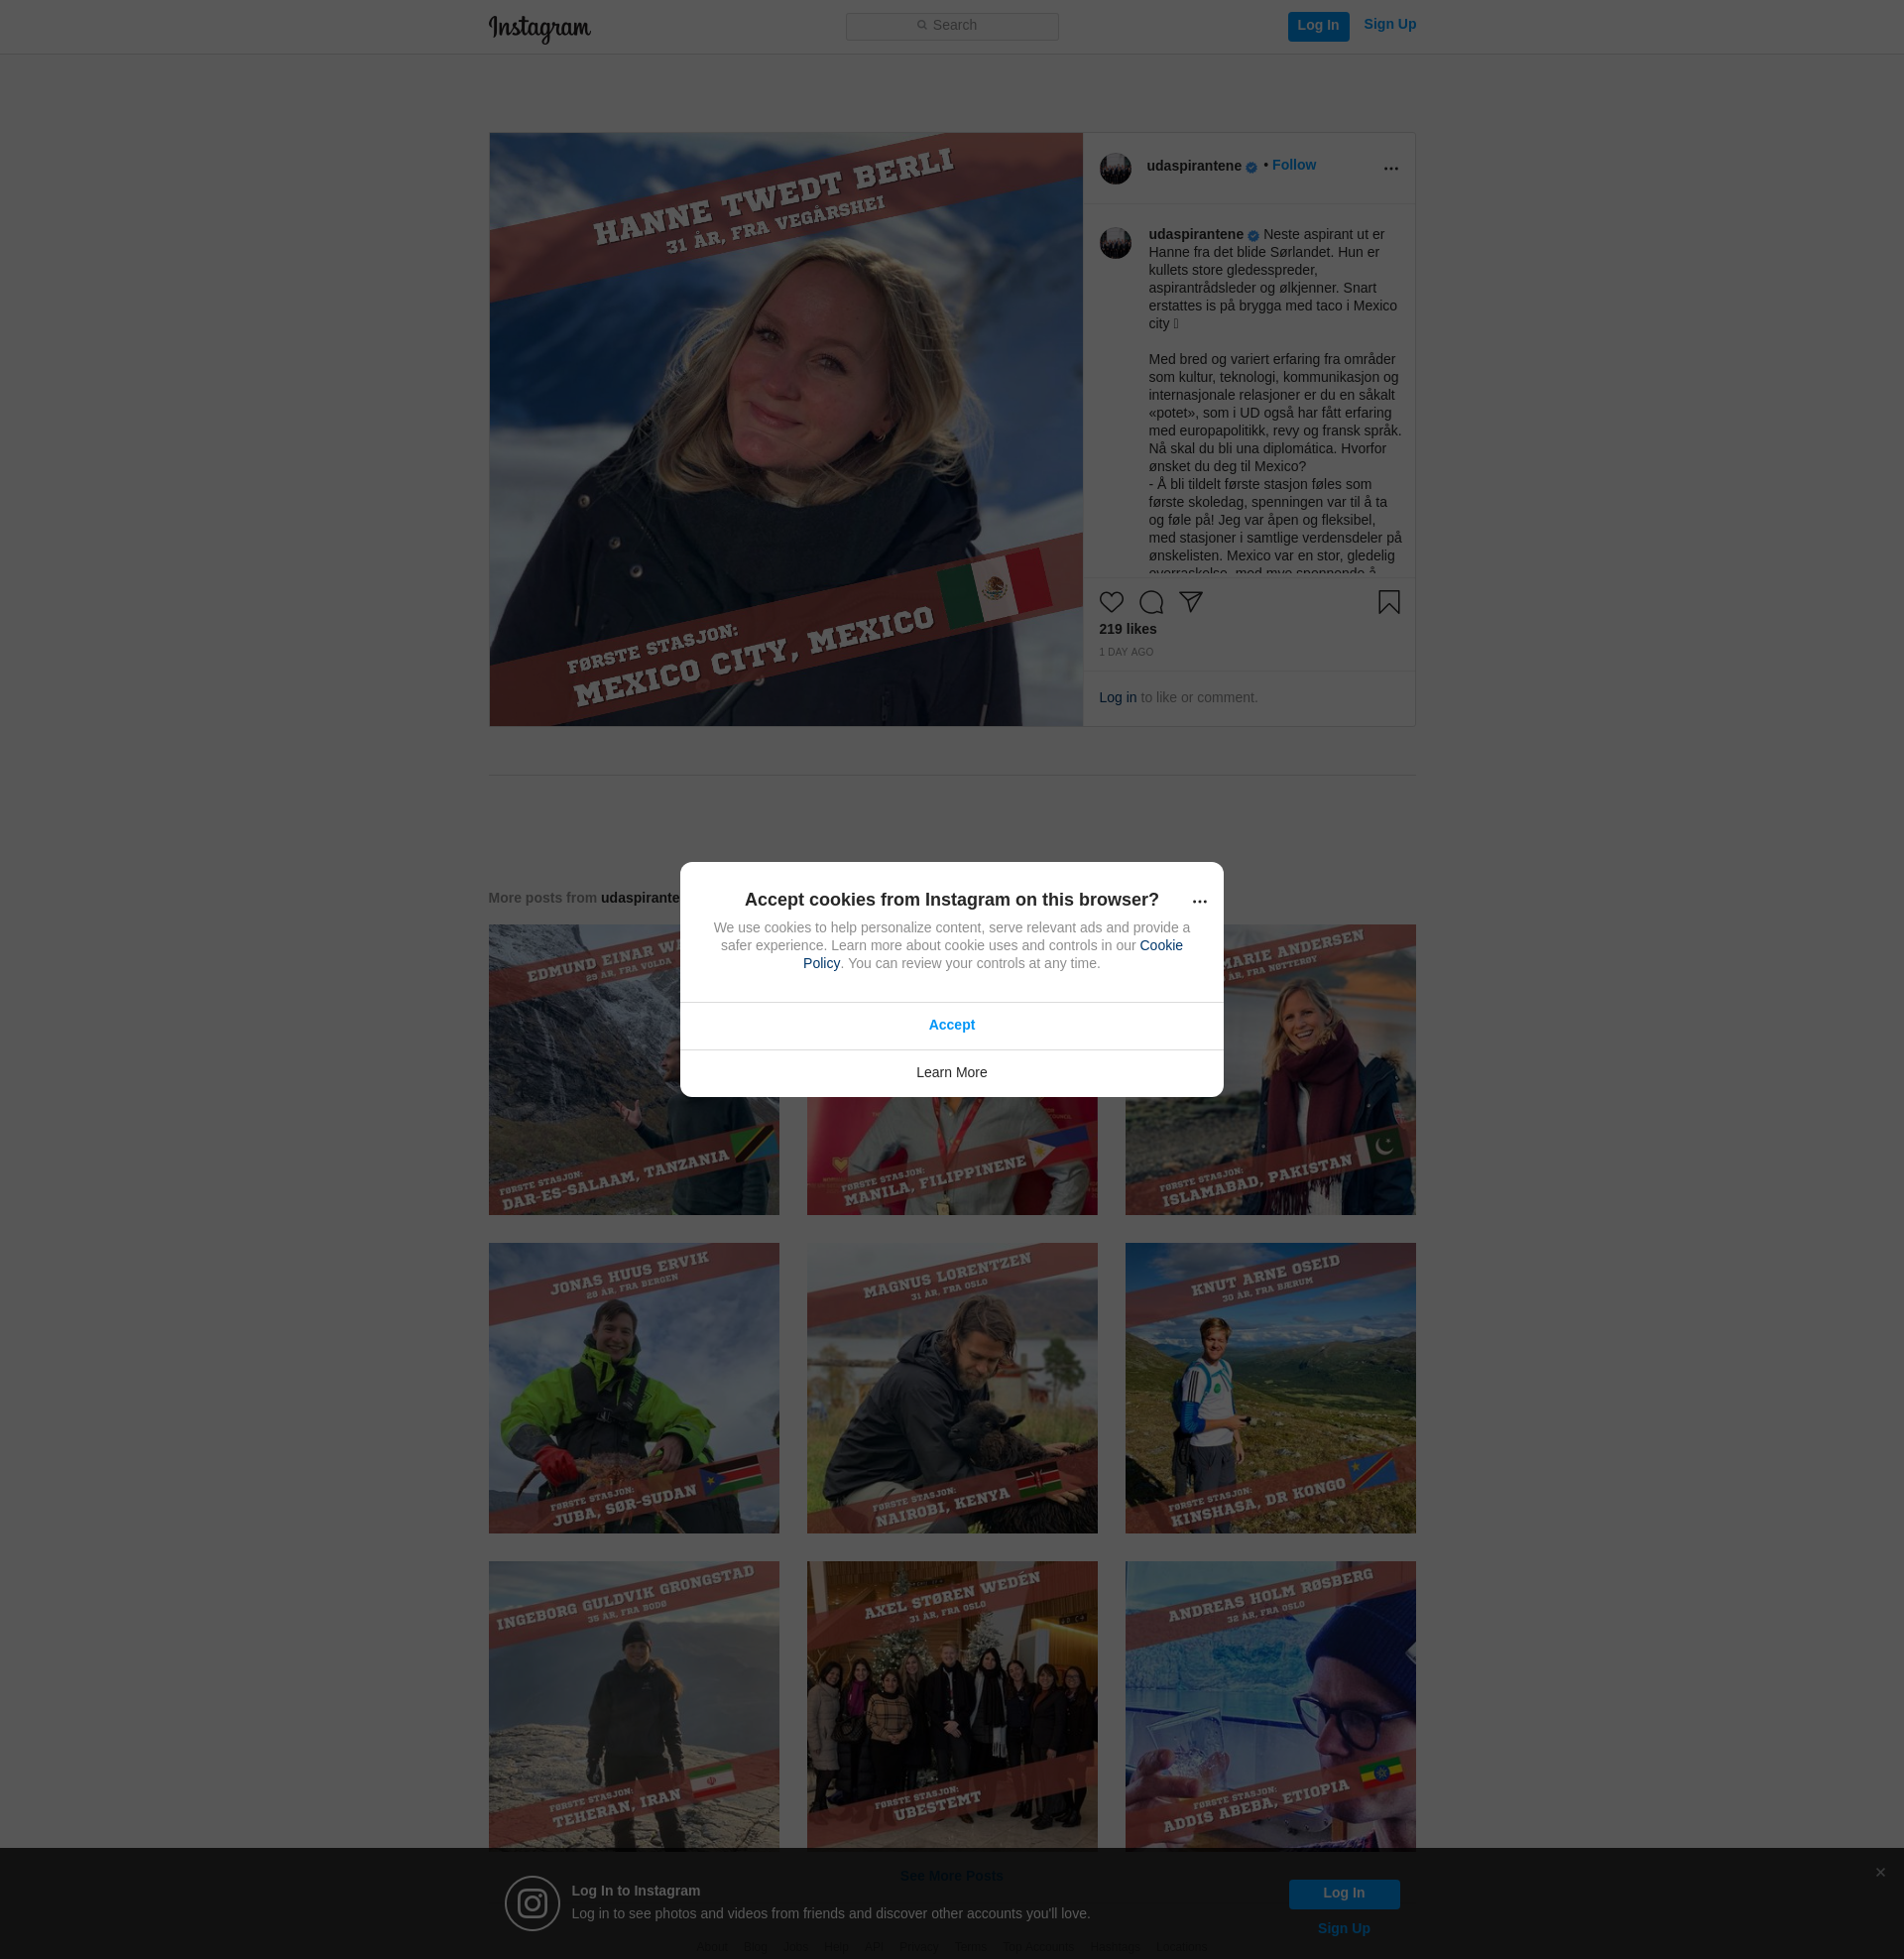This screenshot has width=1904, height=1959.
Task: Open the Kinshasa, DR Kongo post thumbnail
Action: tap(1270, 1388)
